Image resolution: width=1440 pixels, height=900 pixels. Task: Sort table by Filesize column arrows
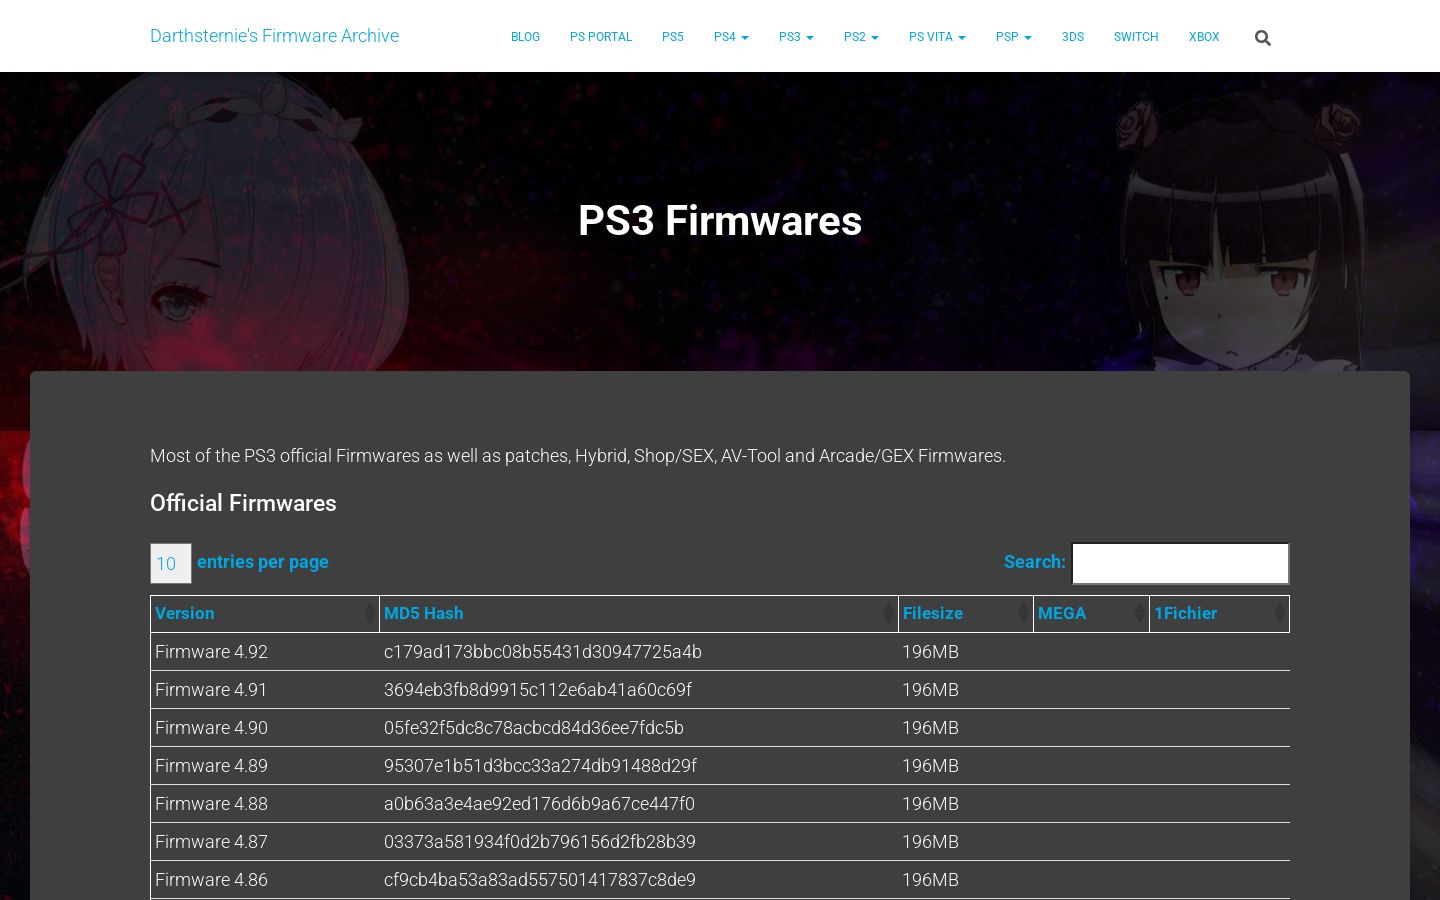pyautogui.click(x=1023, y=614)
